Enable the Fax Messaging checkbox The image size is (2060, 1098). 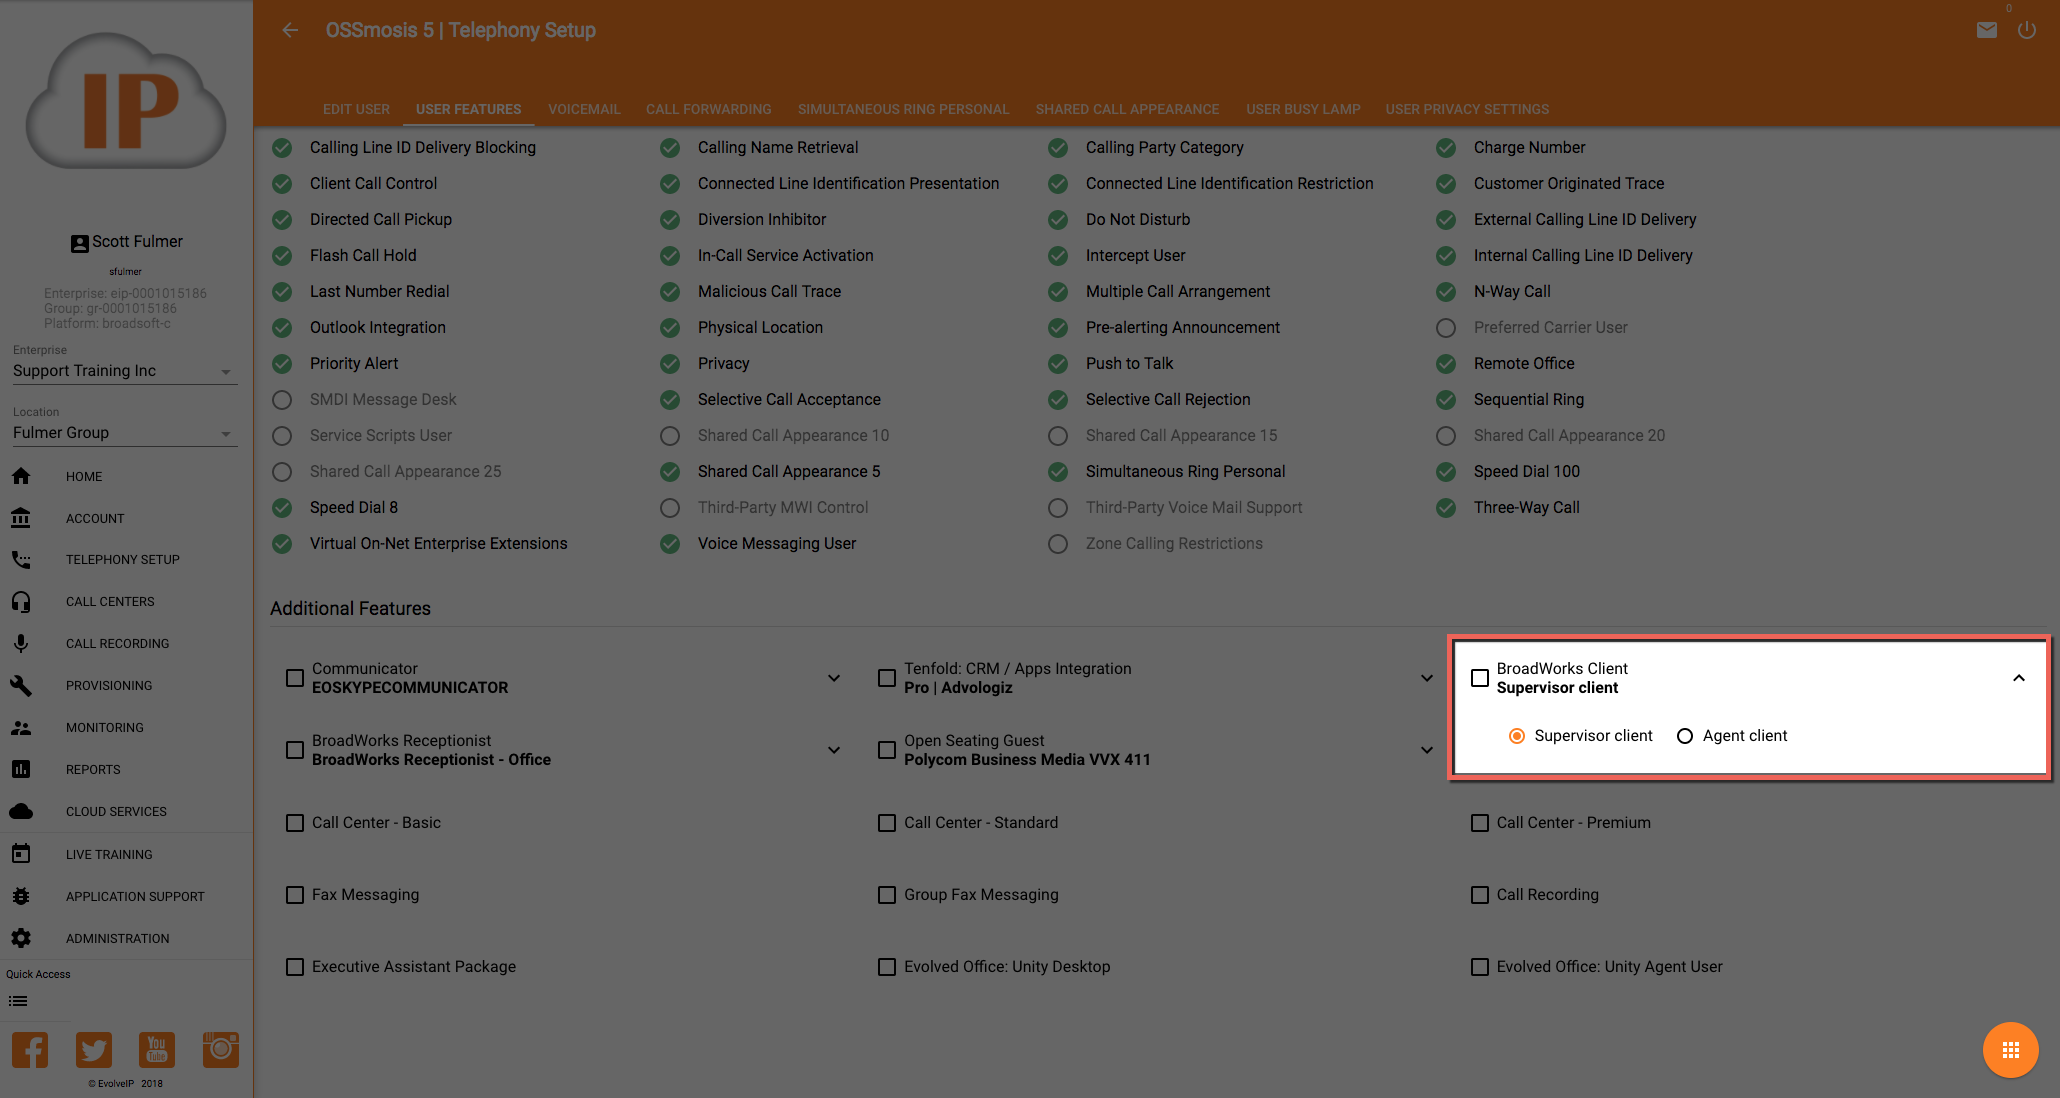pos(295,895)
